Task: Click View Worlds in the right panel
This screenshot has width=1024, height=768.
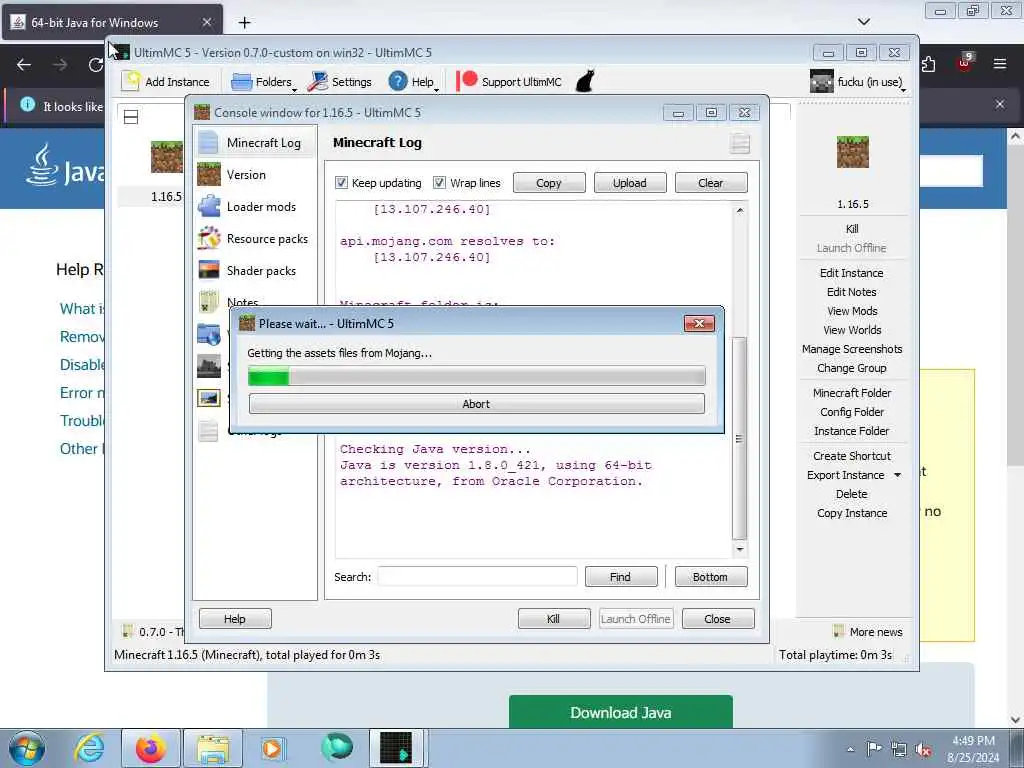Action: (x=852, y=330)
